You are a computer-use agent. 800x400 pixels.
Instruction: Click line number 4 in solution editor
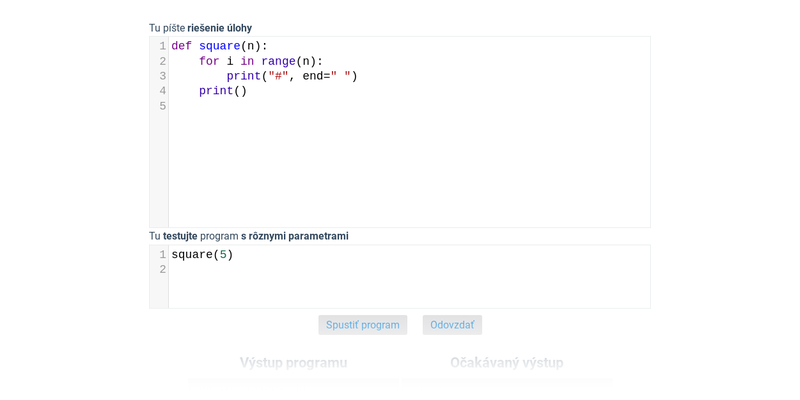pyautogui.click(x=162, y=91)
